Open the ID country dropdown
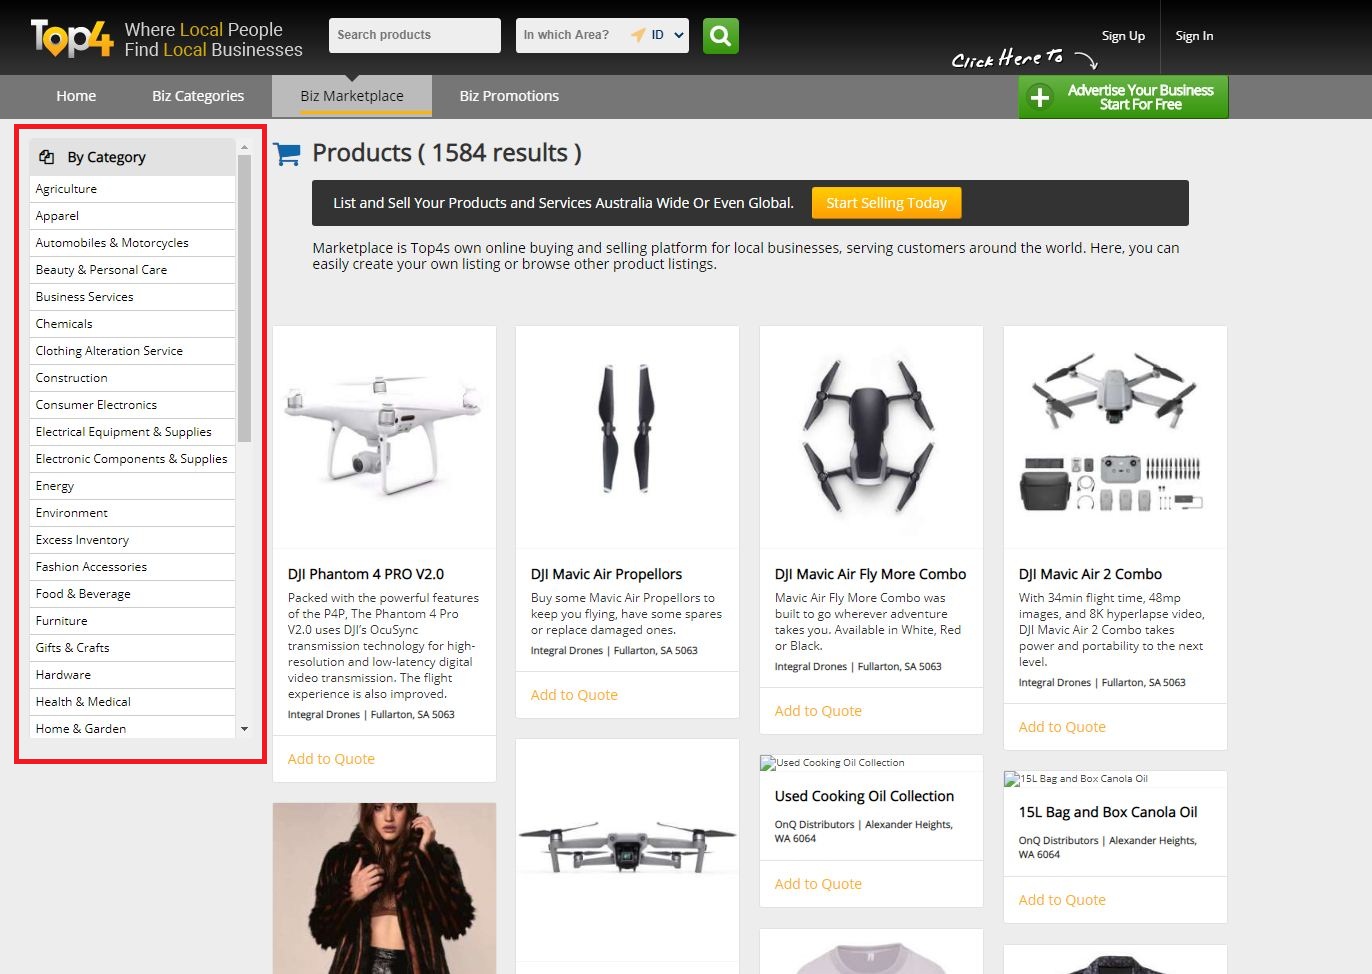The image size is (1372, 974). tap(667, 35)
